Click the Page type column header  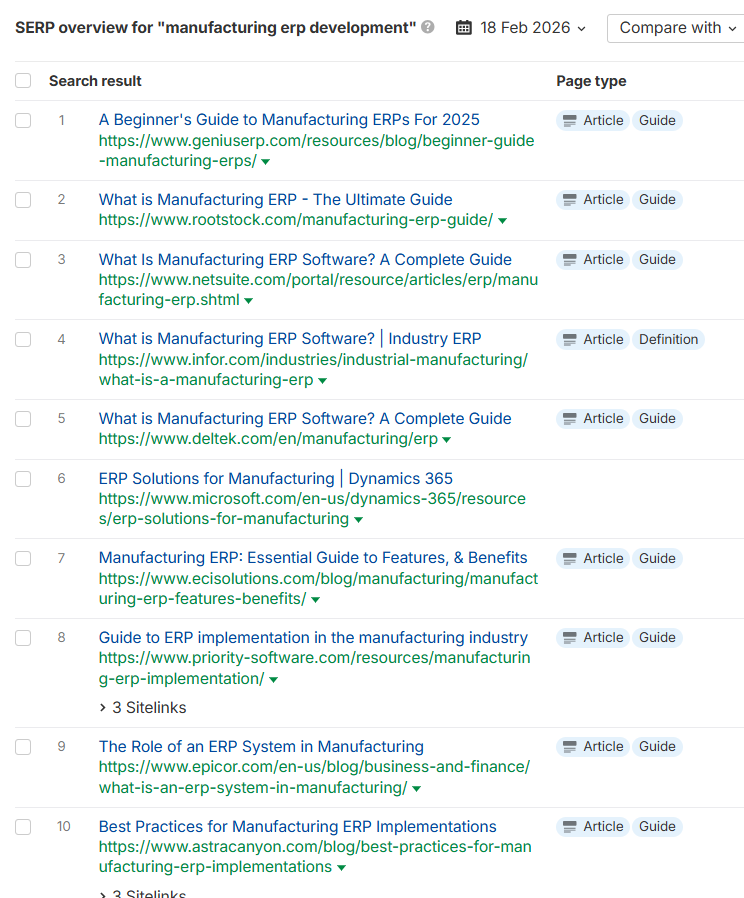coord(591,81)
